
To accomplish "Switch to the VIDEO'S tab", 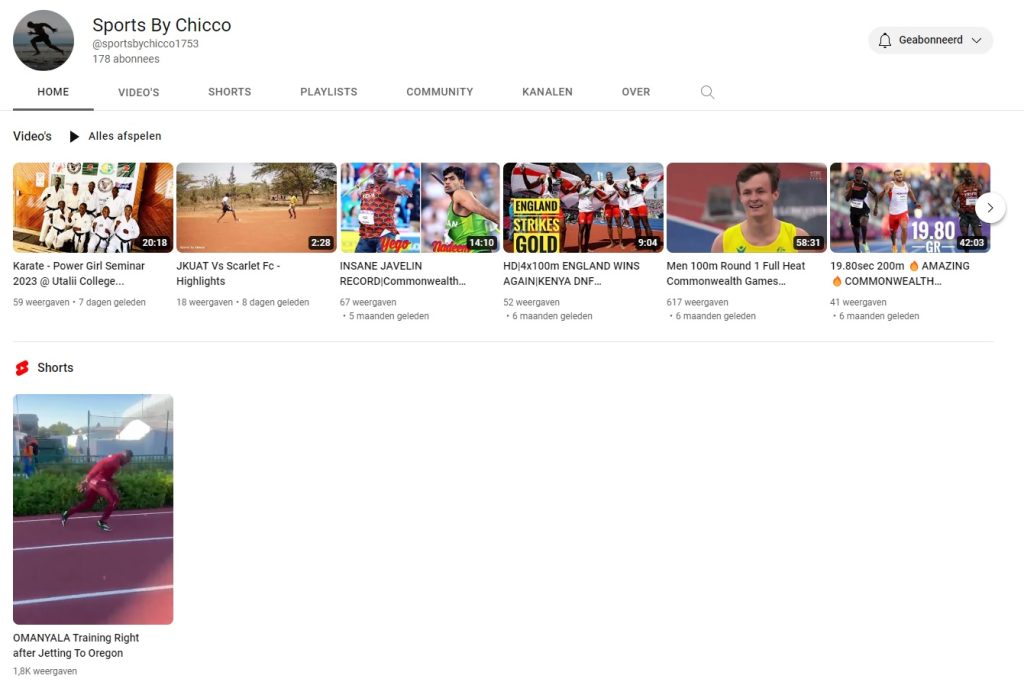I will [x=138, y=91].
